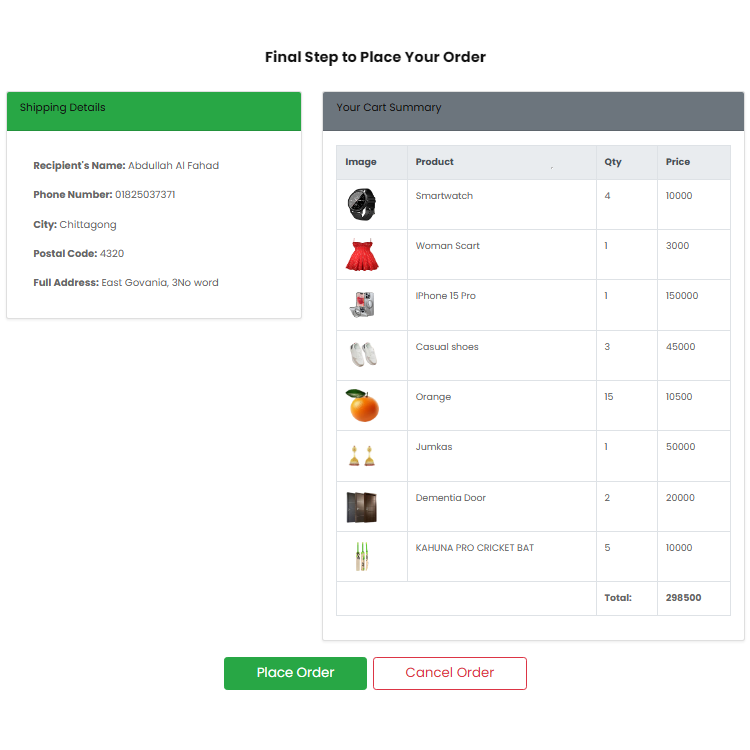Cancel the order using red outlined button

point(450,673)
